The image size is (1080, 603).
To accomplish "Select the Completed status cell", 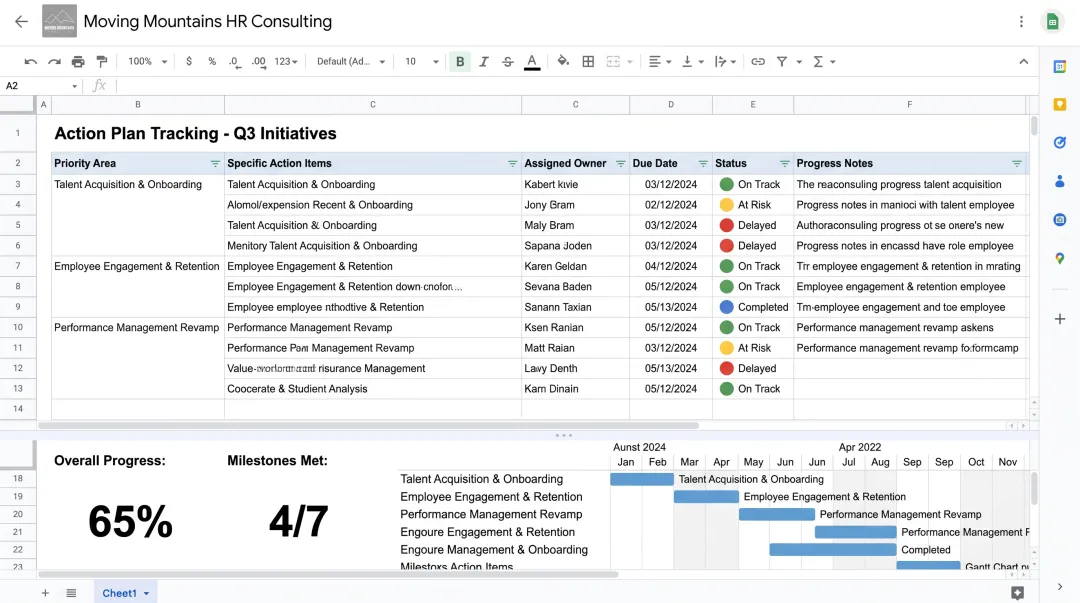I will (753, 307).
